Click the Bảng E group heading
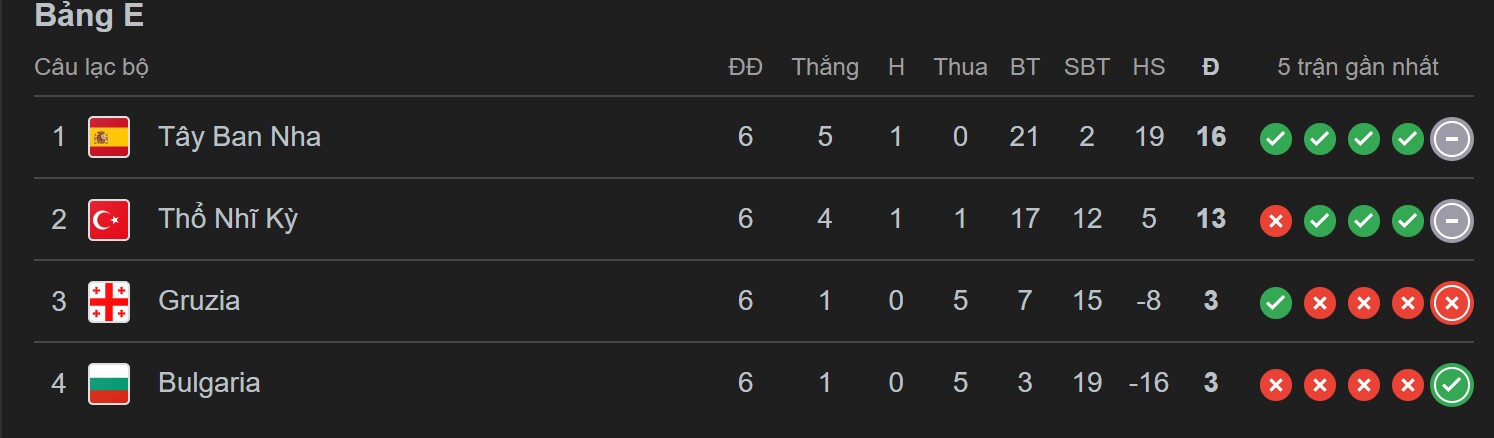The image size is (1494, 438). 89,16
